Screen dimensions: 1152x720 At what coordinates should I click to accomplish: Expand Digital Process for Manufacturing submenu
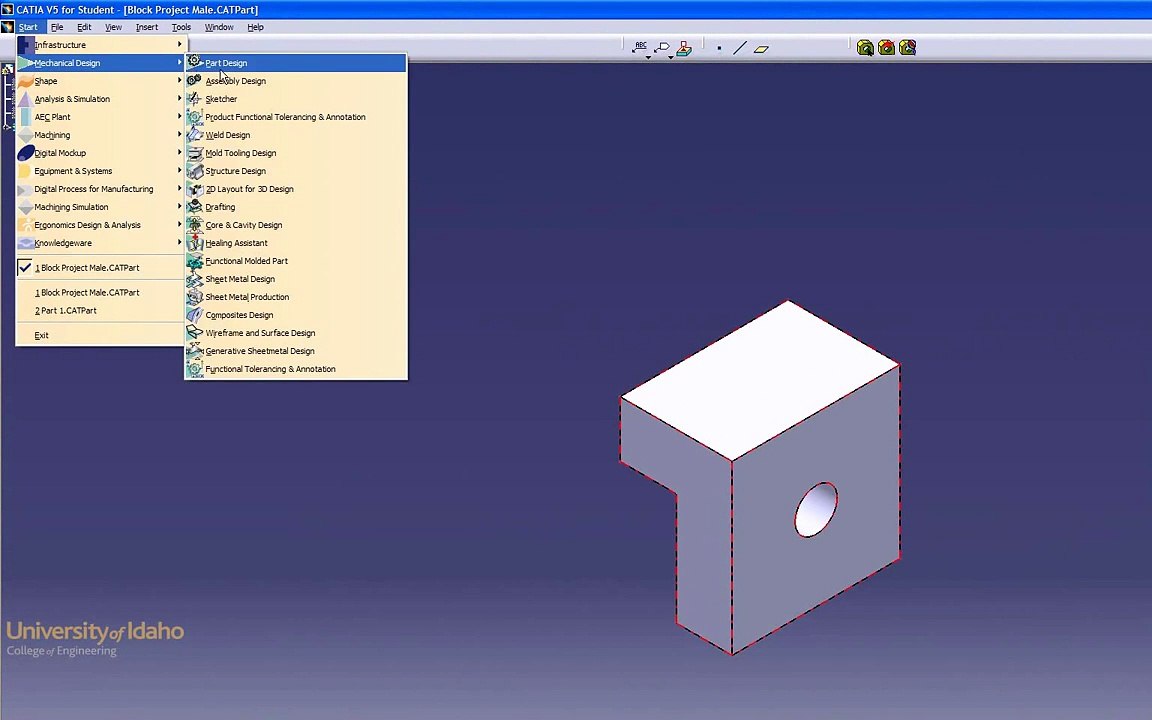coord(100,189)
